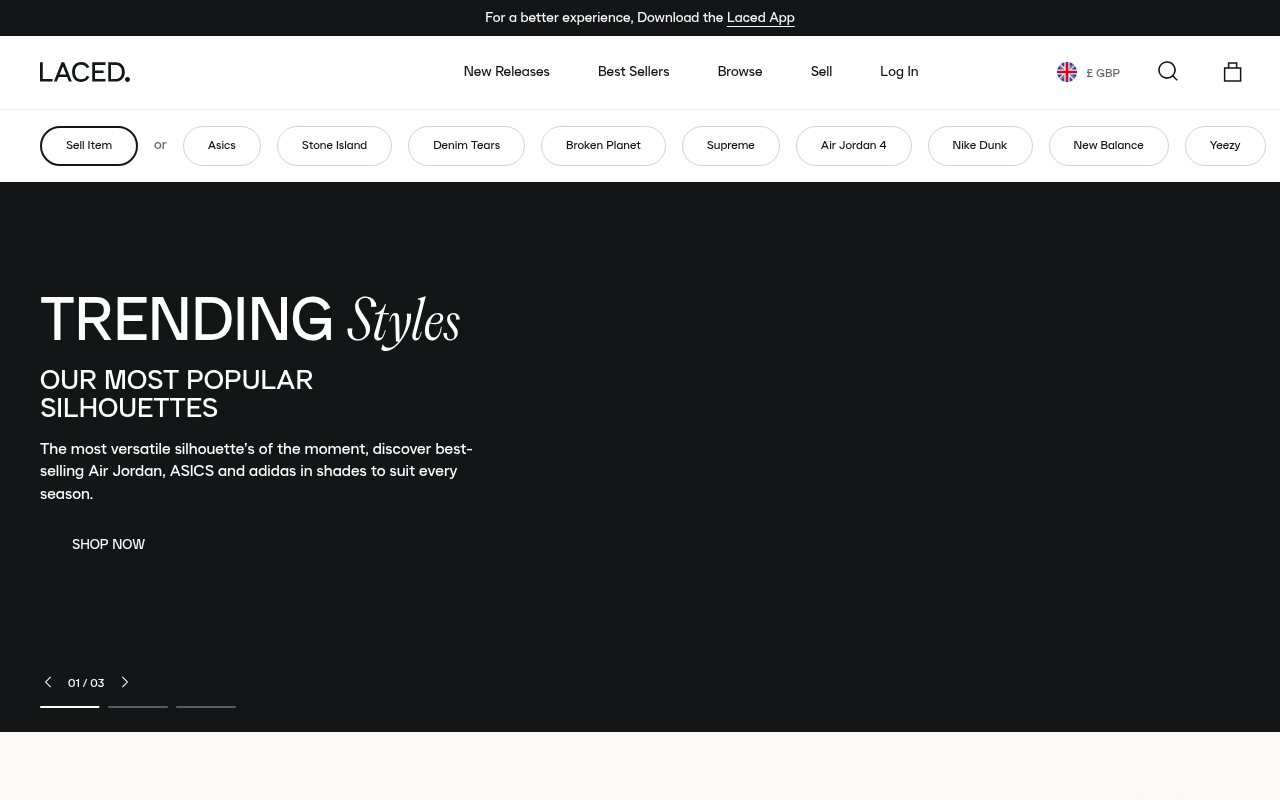Select the Supreme chip
Screen dimensions: 1280x800
(x=731, y=146)
